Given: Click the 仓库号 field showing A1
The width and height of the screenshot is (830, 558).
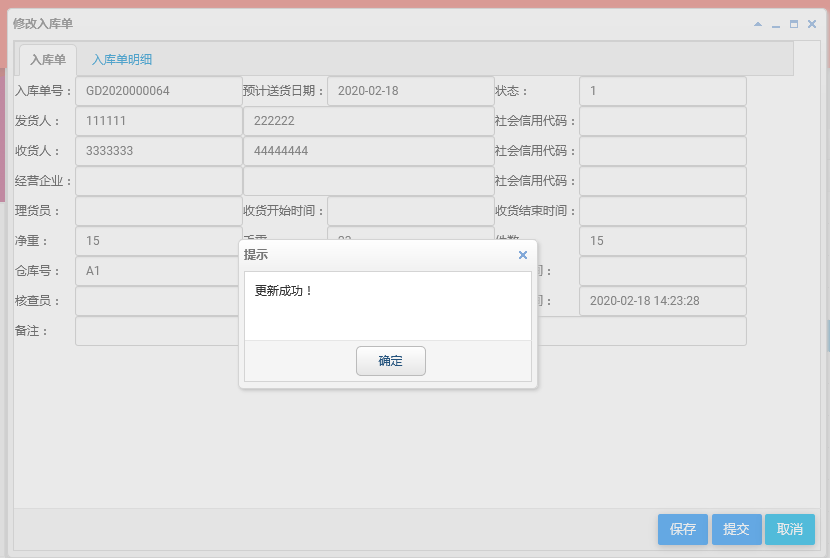Looking at the screenshot, I should pyautogui.click(x=157, y=271).
